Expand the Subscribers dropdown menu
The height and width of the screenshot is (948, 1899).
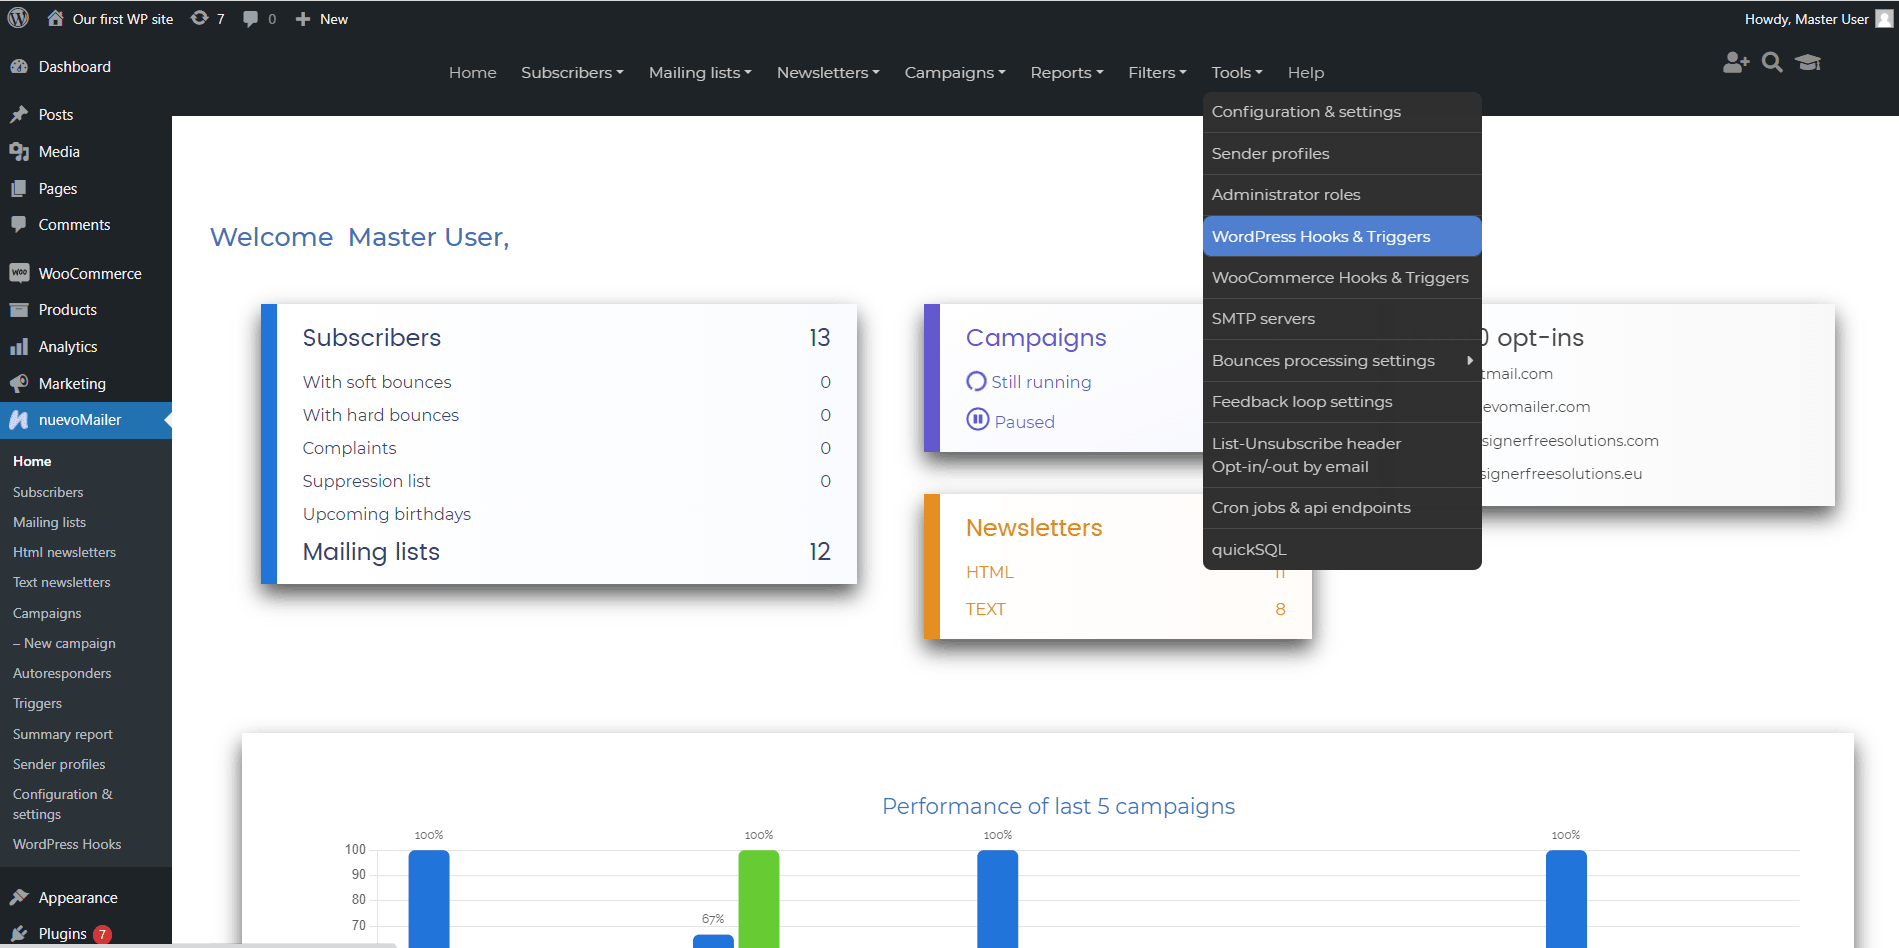pos(572,72)
